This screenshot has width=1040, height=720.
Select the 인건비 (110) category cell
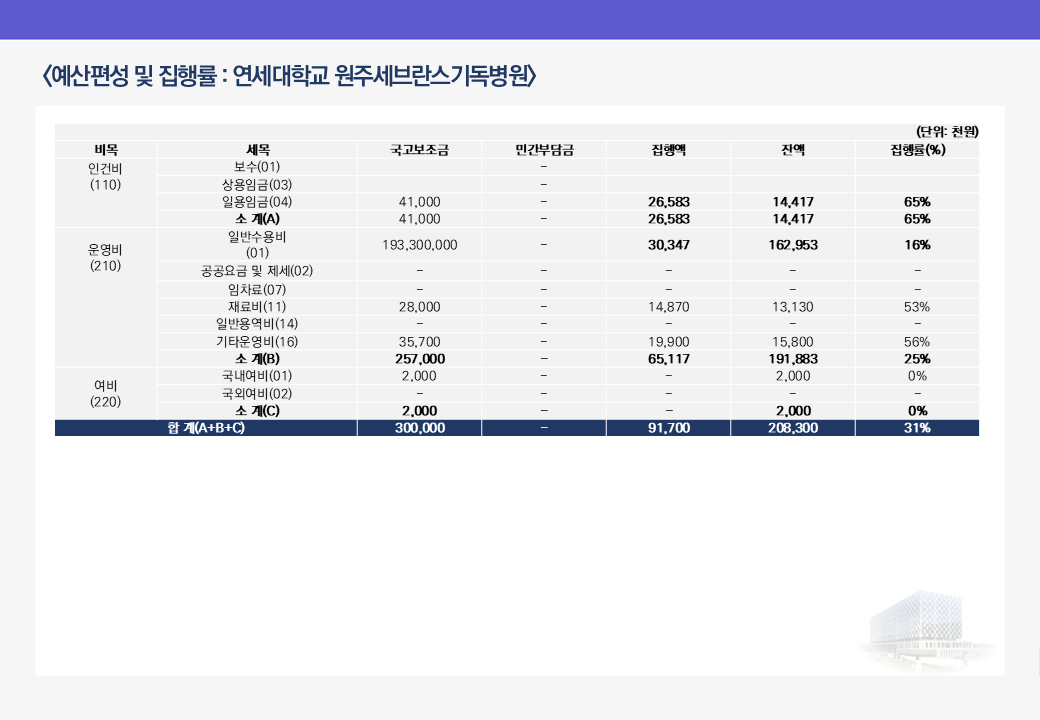106,176
